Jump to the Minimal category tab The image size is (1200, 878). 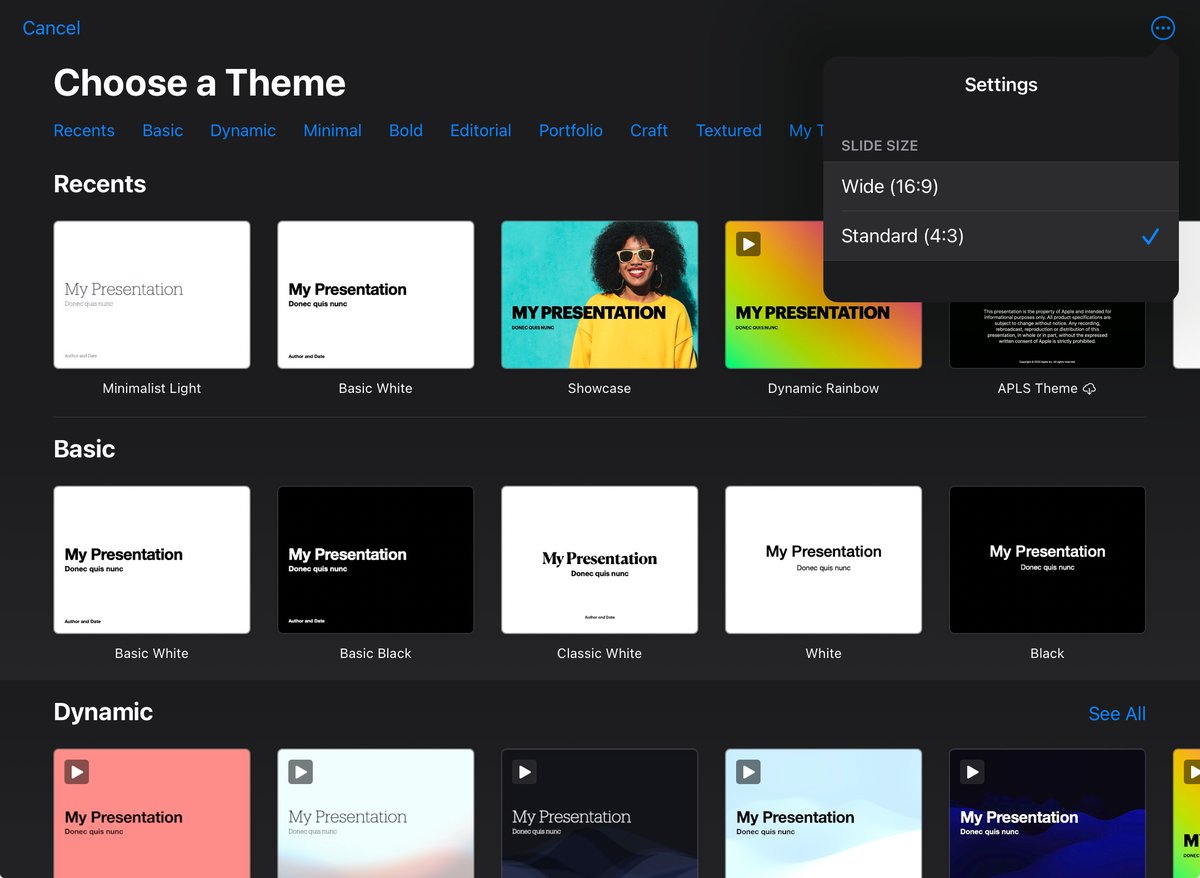(332, 131)
